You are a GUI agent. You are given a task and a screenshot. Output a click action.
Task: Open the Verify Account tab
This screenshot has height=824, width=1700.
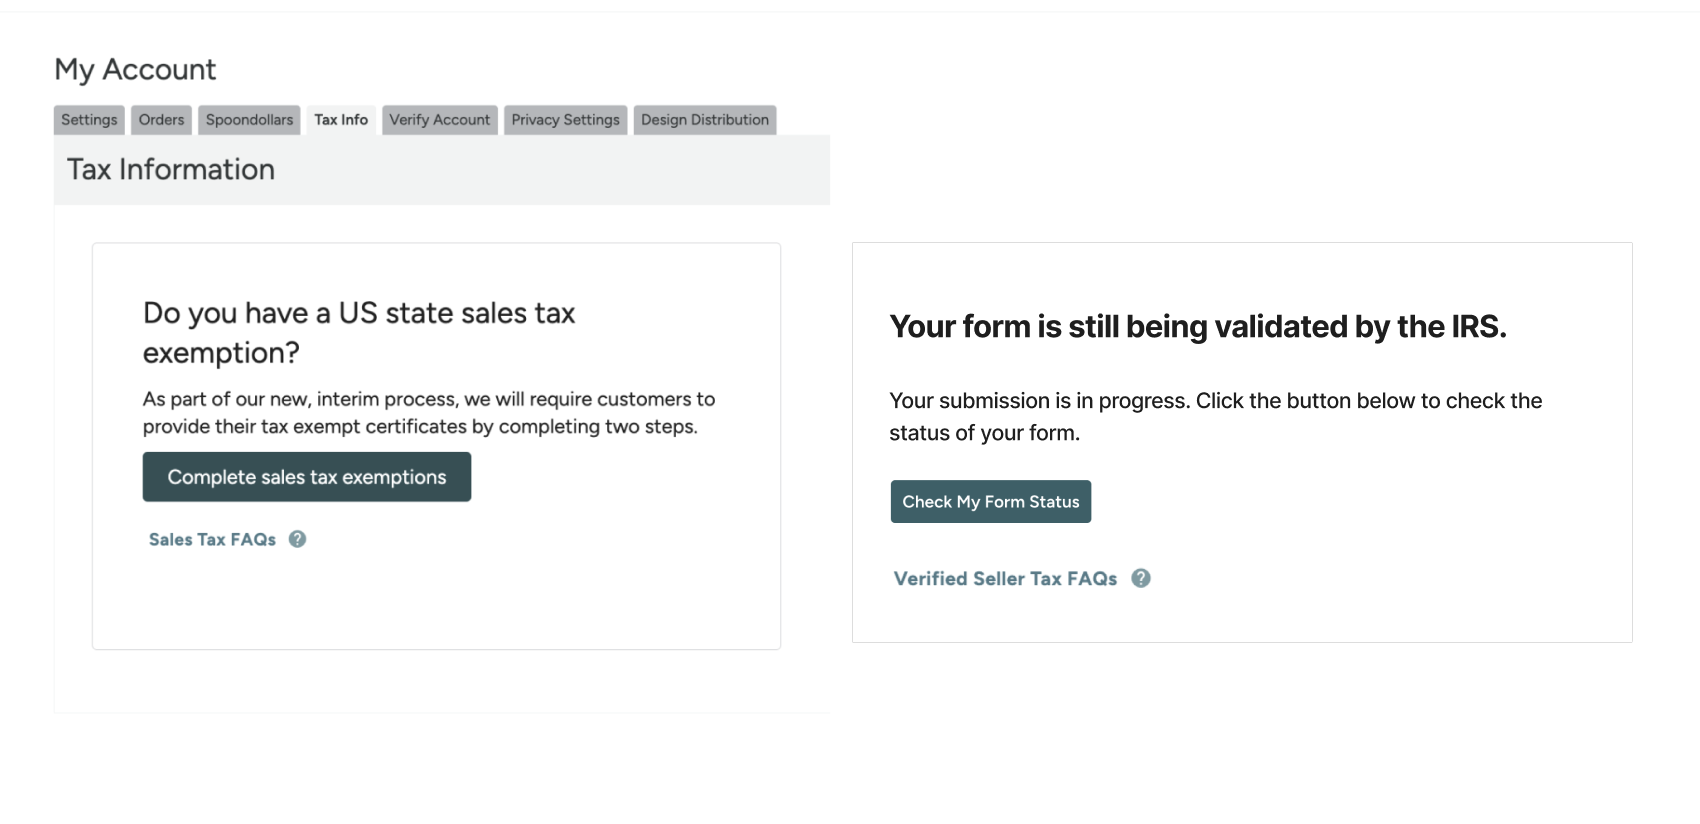coord(439,119)
